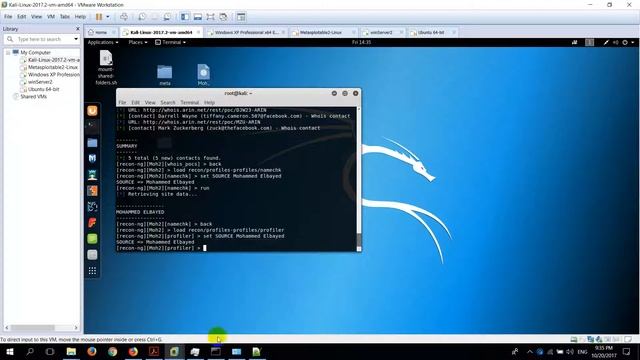Open the Windows notification center

[627, 351]
